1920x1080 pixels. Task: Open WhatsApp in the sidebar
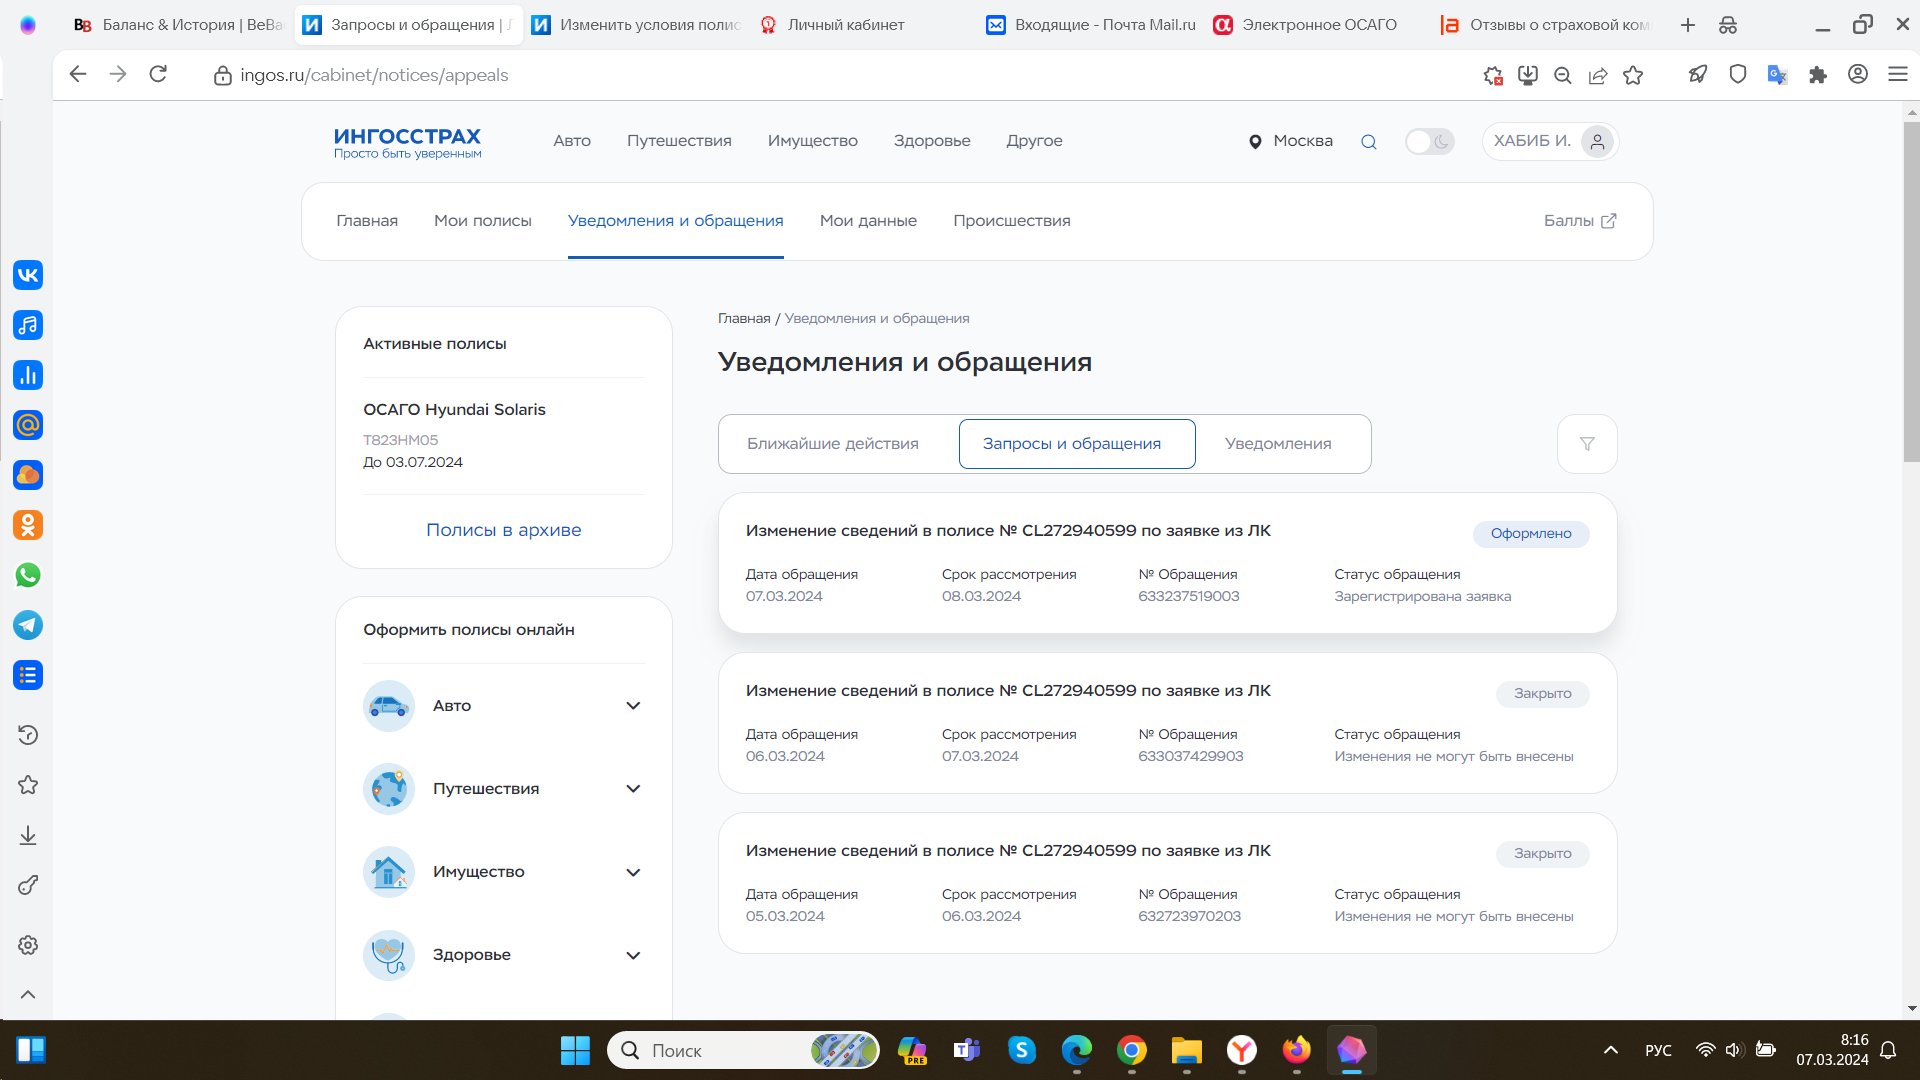28,575
